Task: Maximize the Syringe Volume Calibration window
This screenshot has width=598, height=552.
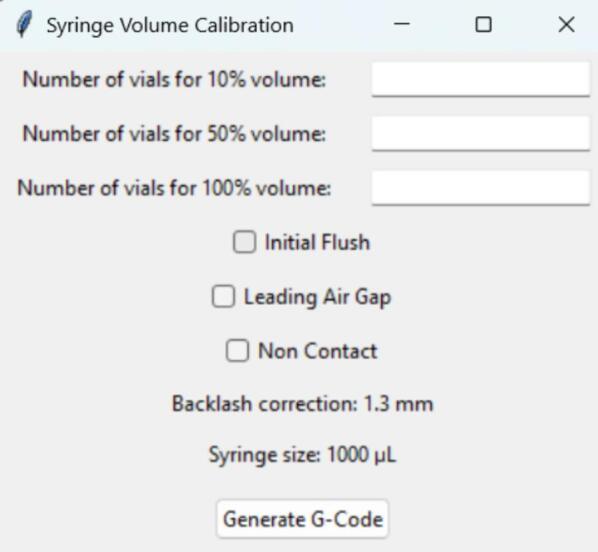Action: click(x=483, y=25)
